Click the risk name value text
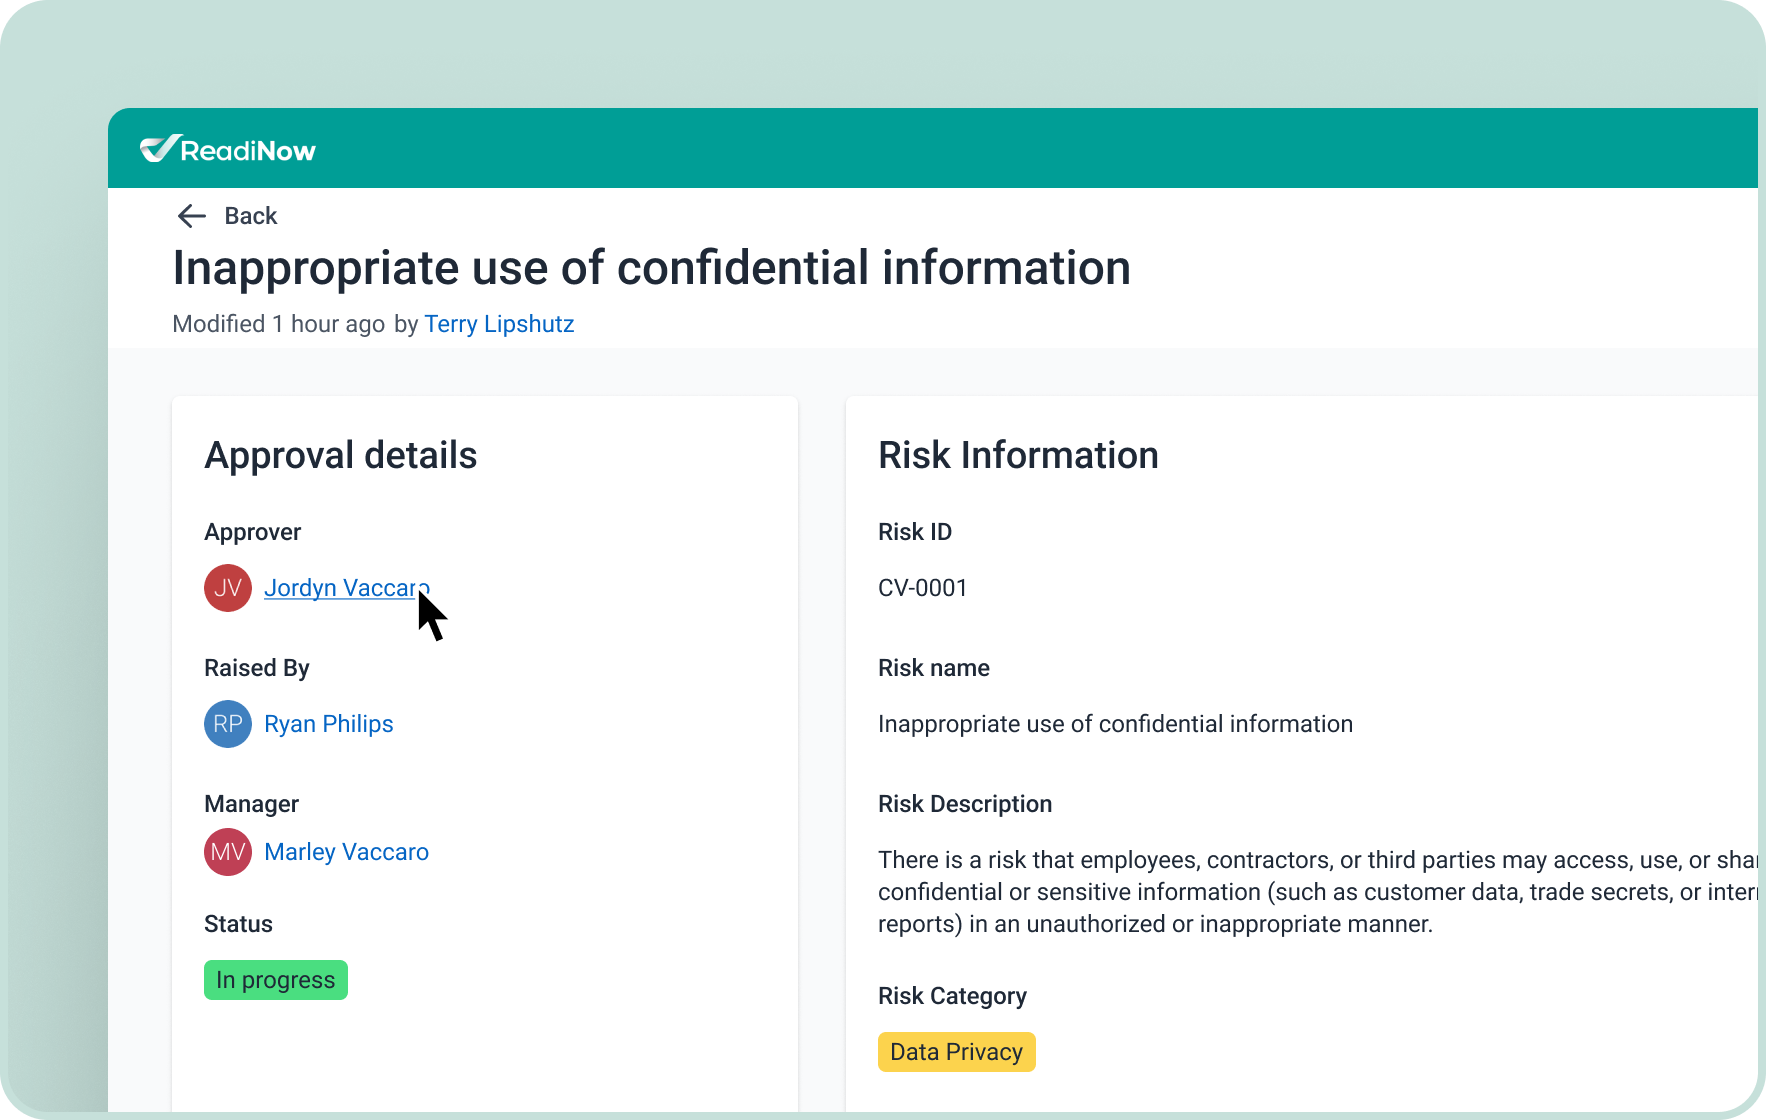The width and height of the screenshot is (1766, 1120). click(x=1115, y=724)
